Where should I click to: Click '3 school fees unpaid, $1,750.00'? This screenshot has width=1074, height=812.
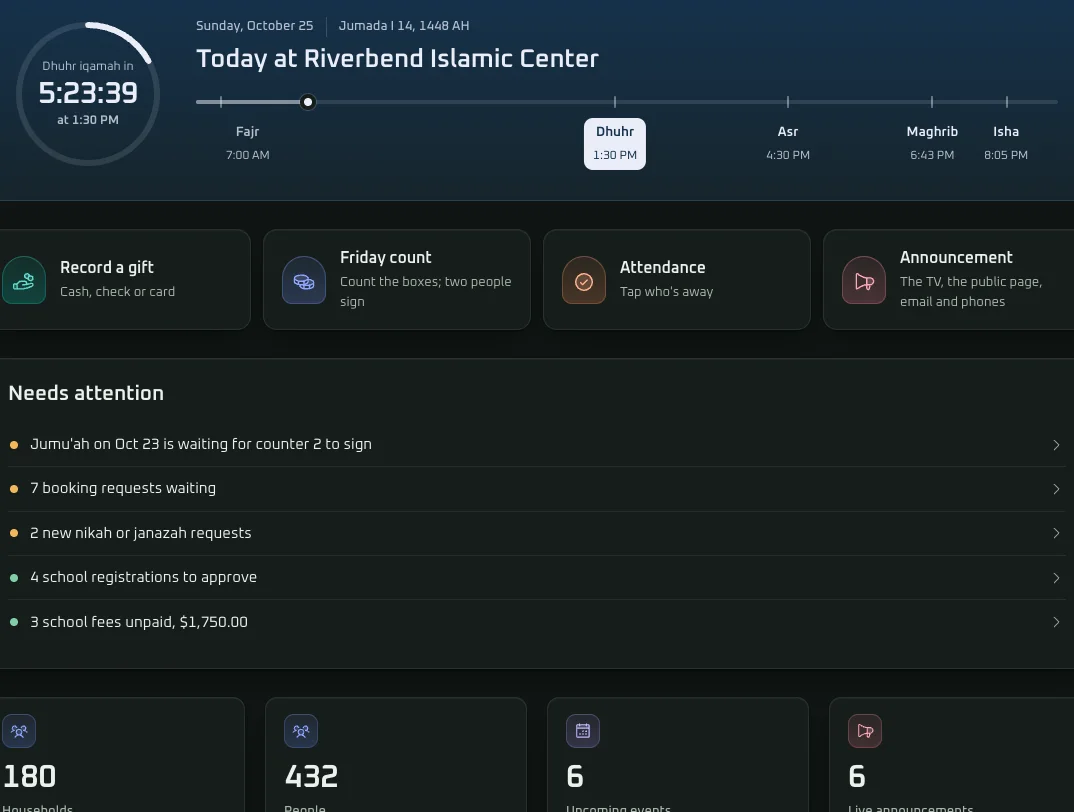click(139, 622)
